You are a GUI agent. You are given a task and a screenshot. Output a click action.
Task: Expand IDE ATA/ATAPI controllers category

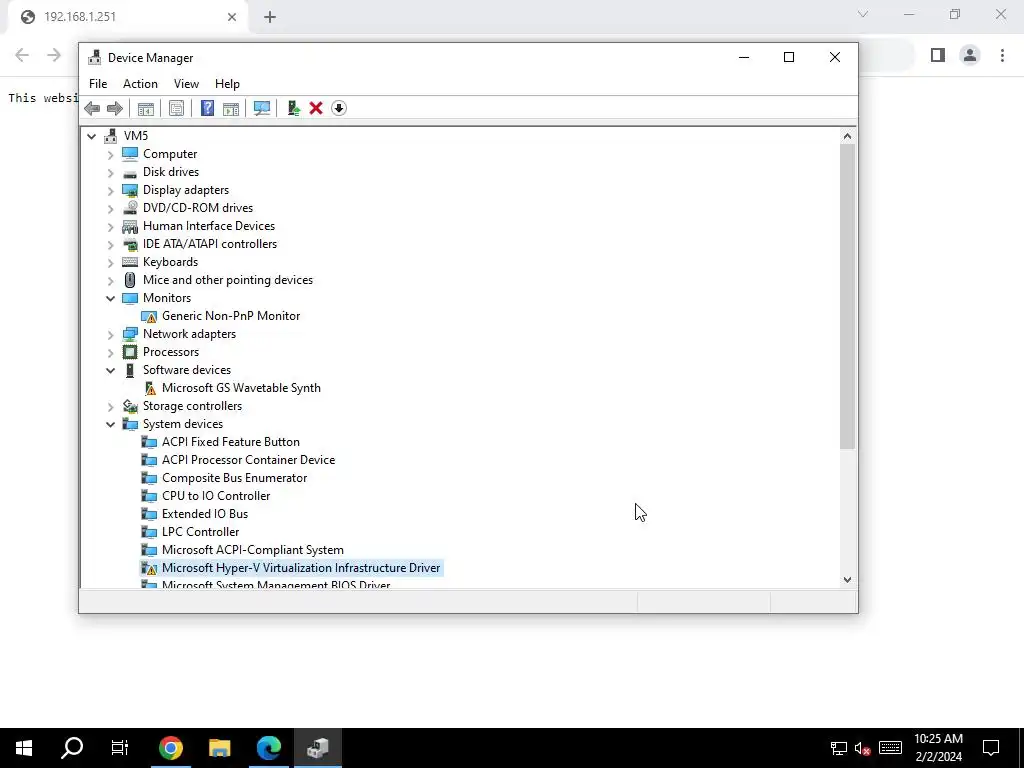point(110,244)
